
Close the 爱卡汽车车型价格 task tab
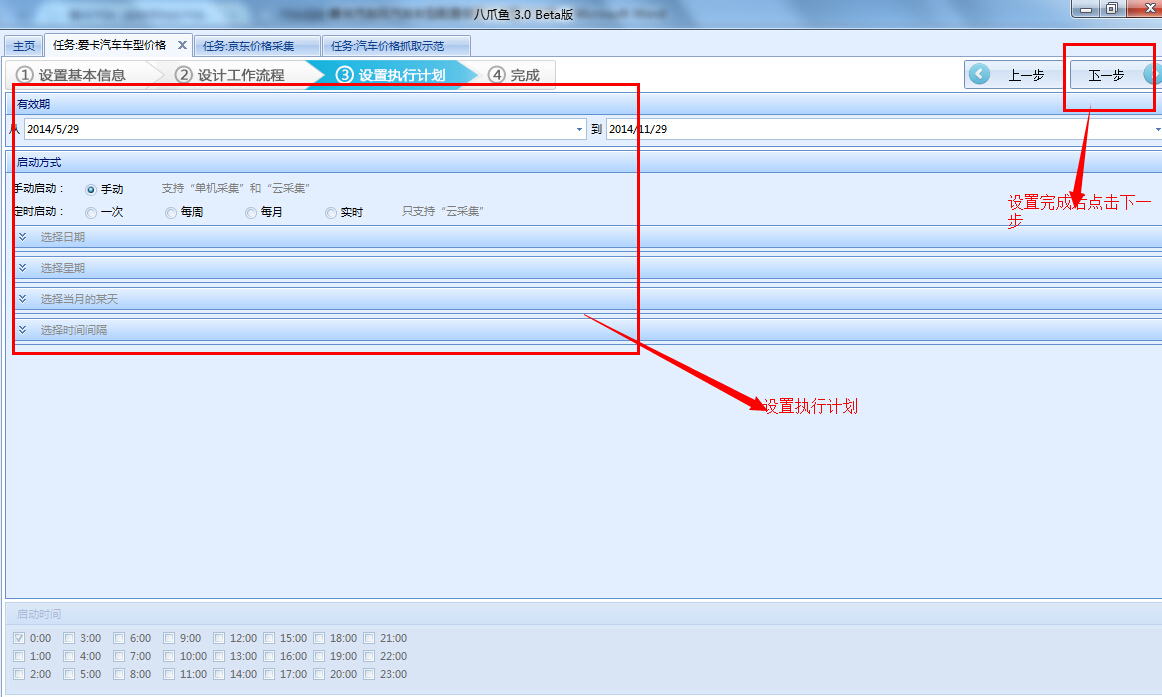(x=182, y=45)
